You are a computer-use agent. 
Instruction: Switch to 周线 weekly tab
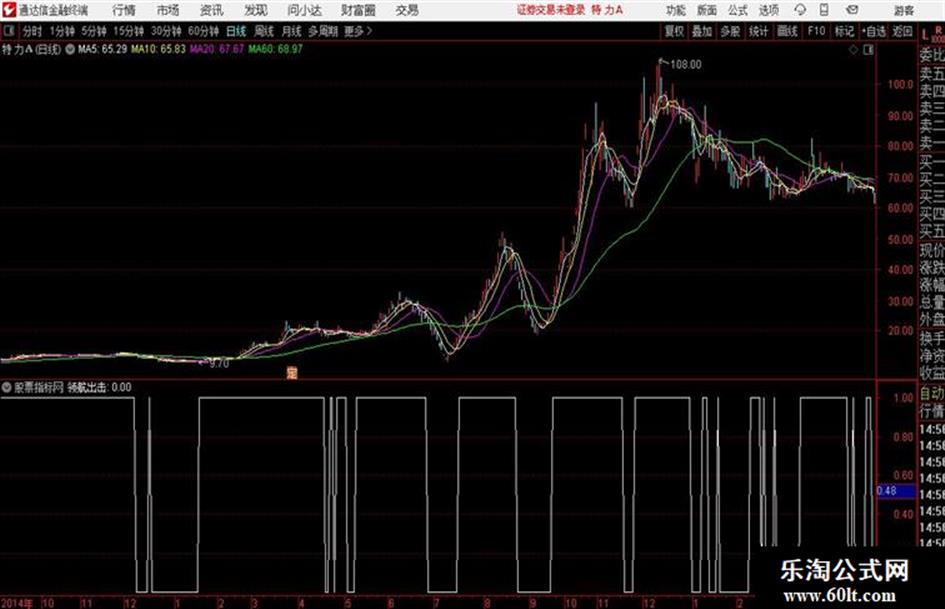264,31
